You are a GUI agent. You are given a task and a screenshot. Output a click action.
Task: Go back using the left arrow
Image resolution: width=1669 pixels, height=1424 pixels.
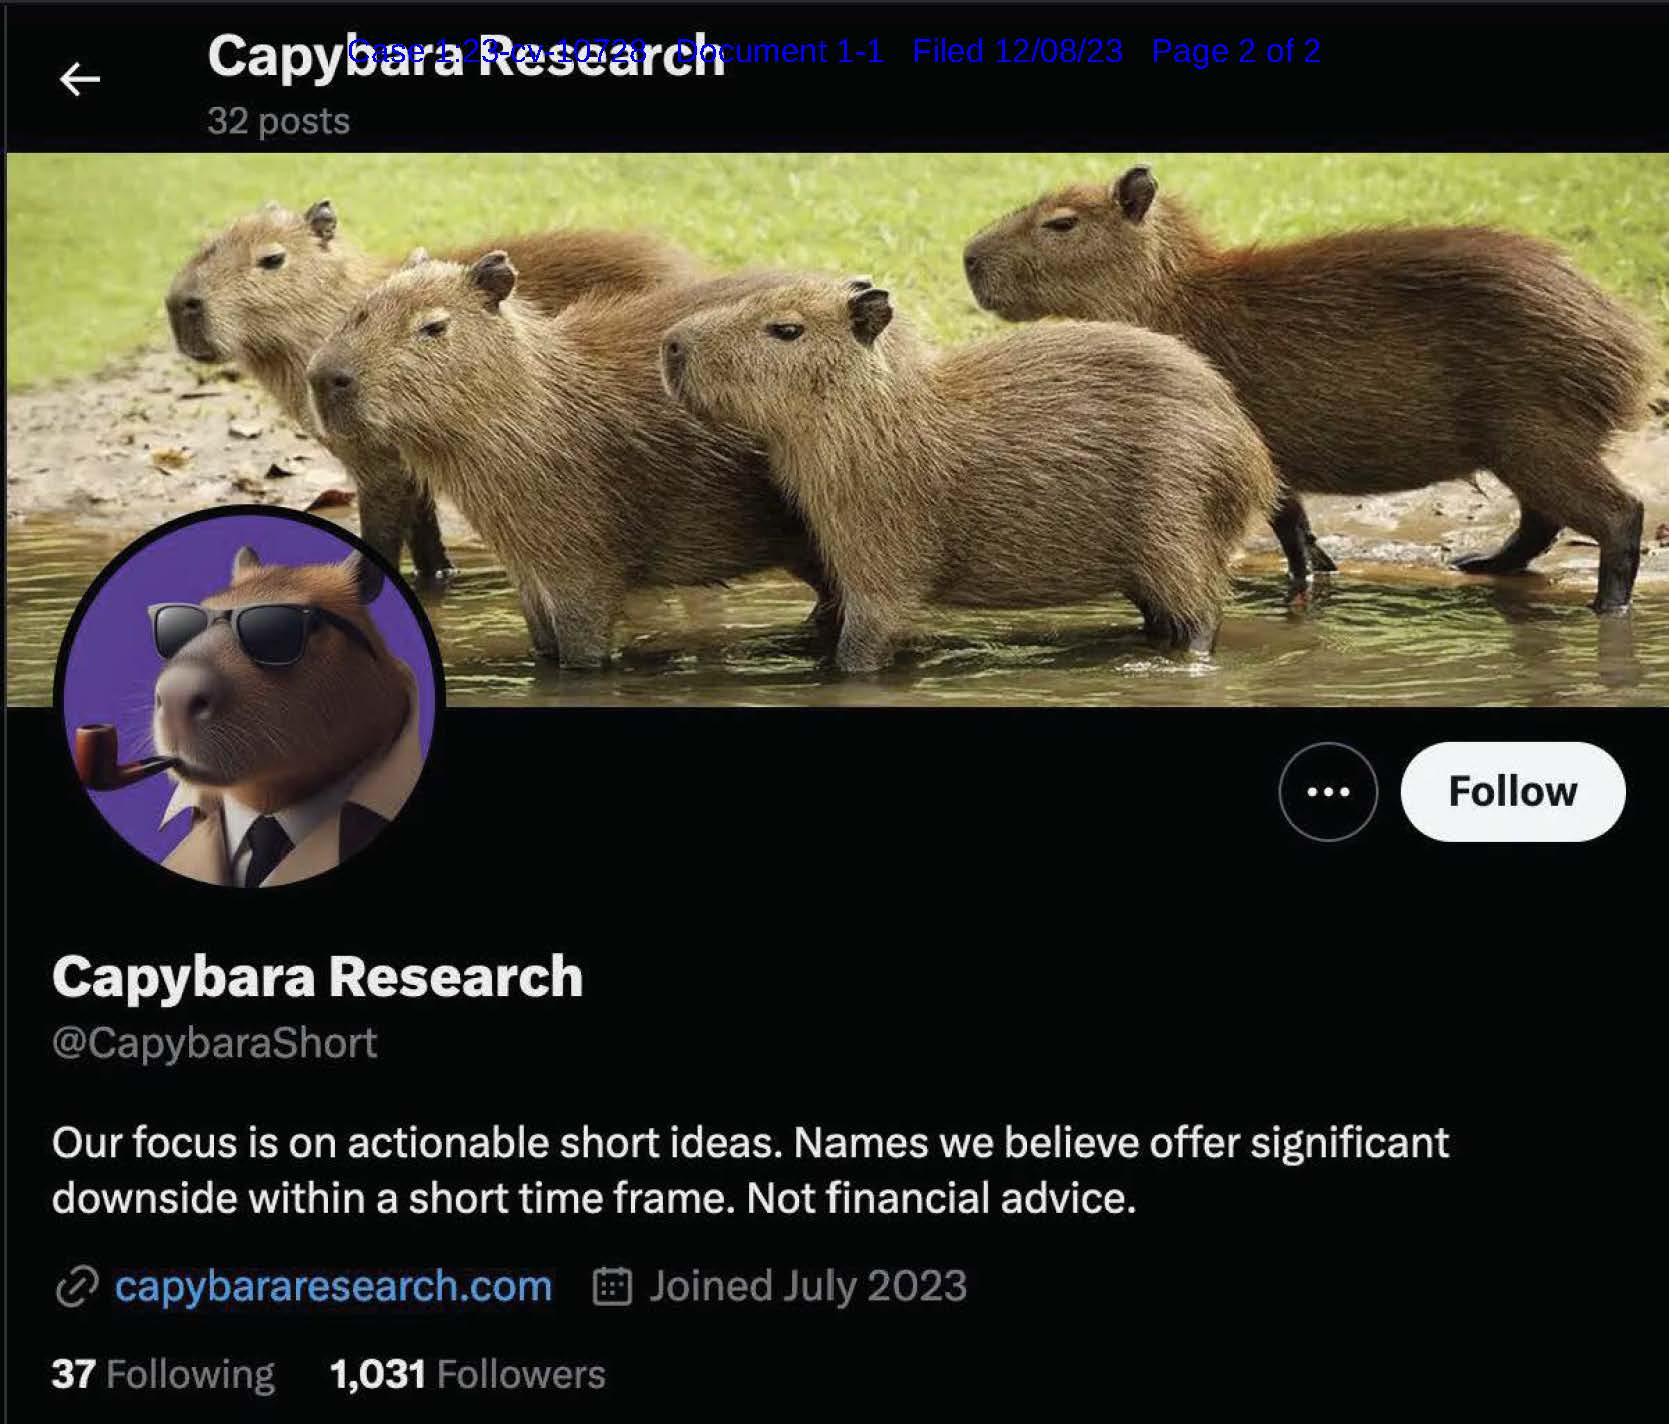tap(80, 79)
